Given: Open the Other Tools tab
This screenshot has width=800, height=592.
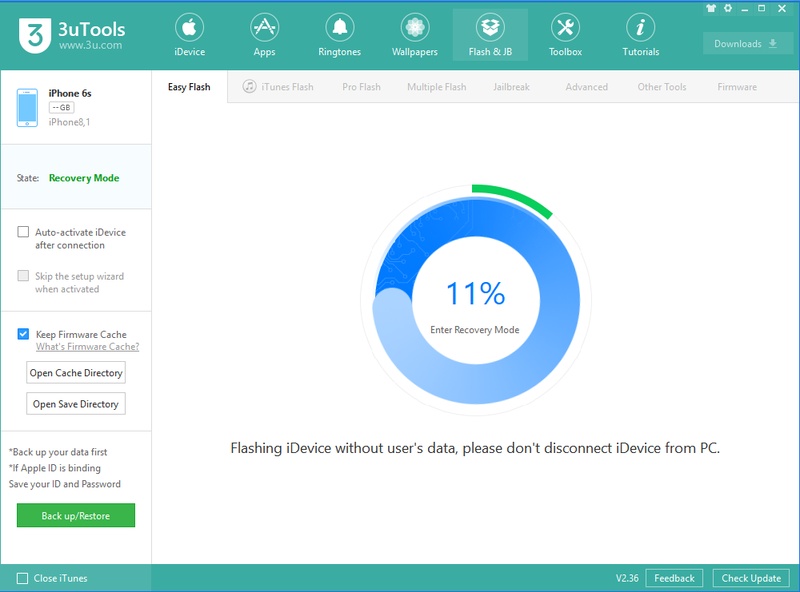Looking at the screenshot, I should click(662, 87).
